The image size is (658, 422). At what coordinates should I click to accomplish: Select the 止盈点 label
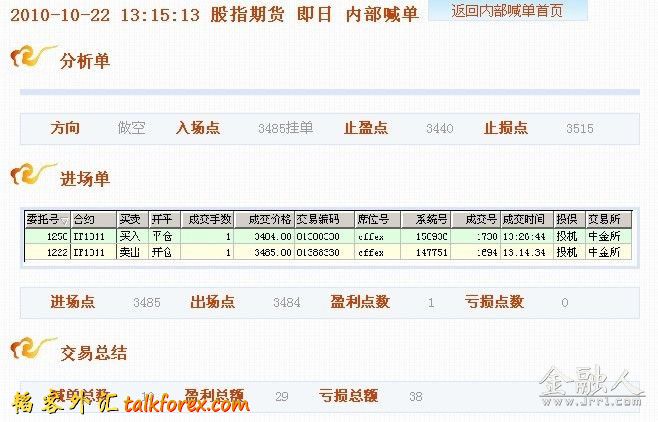(366, 128)
